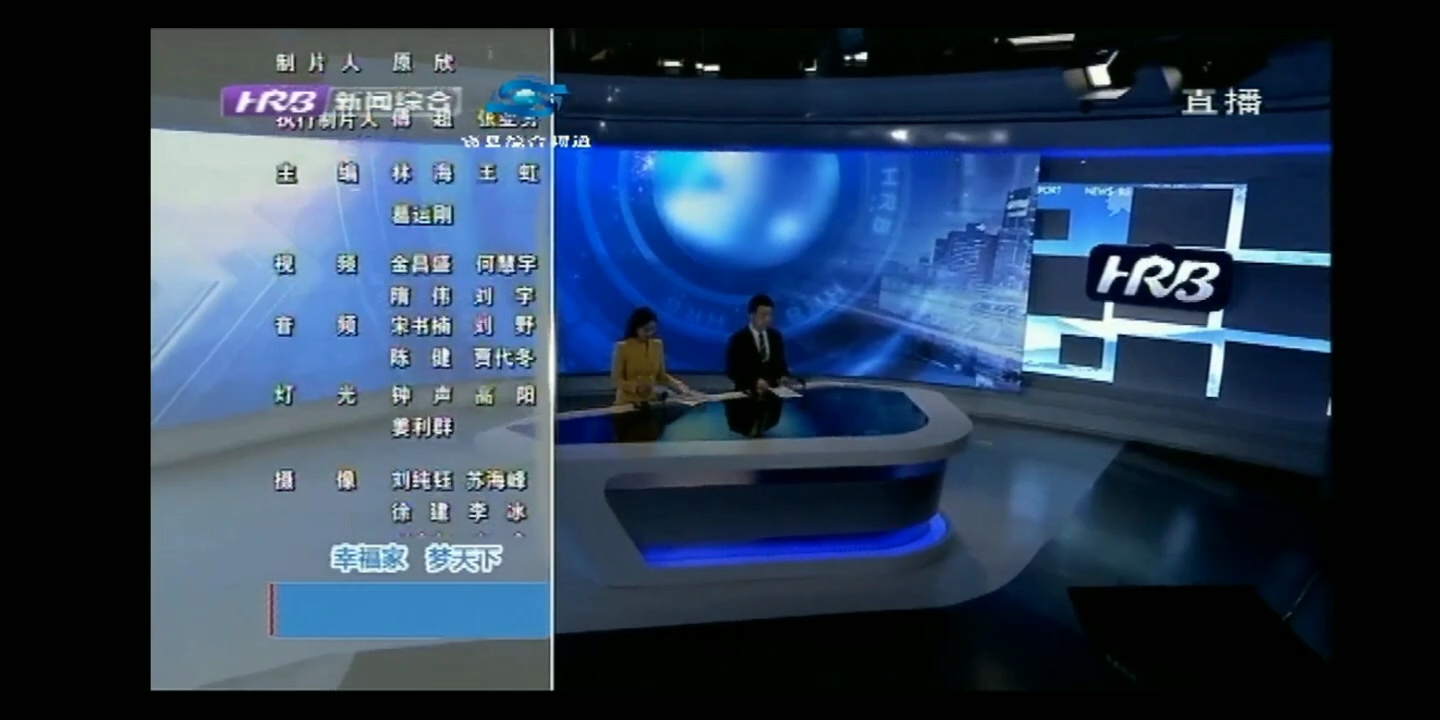1440x720 pixels.
Task: Click the glowing blue strip under the desk
Action: 795,545
